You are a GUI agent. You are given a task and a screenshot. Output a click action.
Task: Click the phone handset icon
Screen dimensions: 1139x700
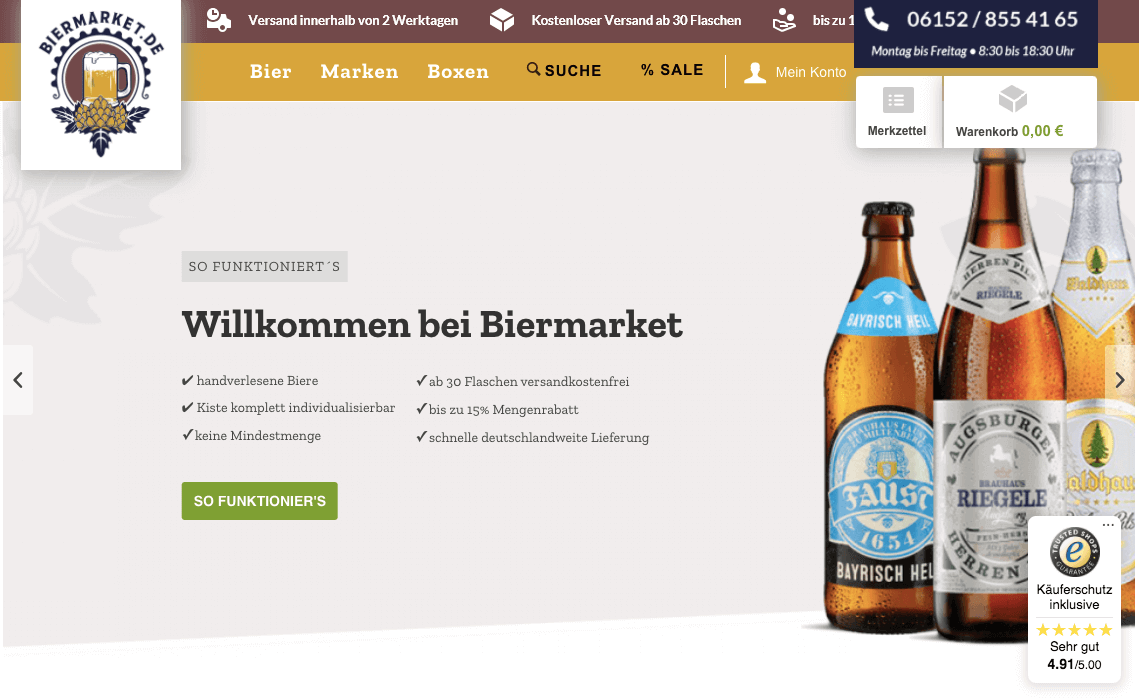click(877, 20)
